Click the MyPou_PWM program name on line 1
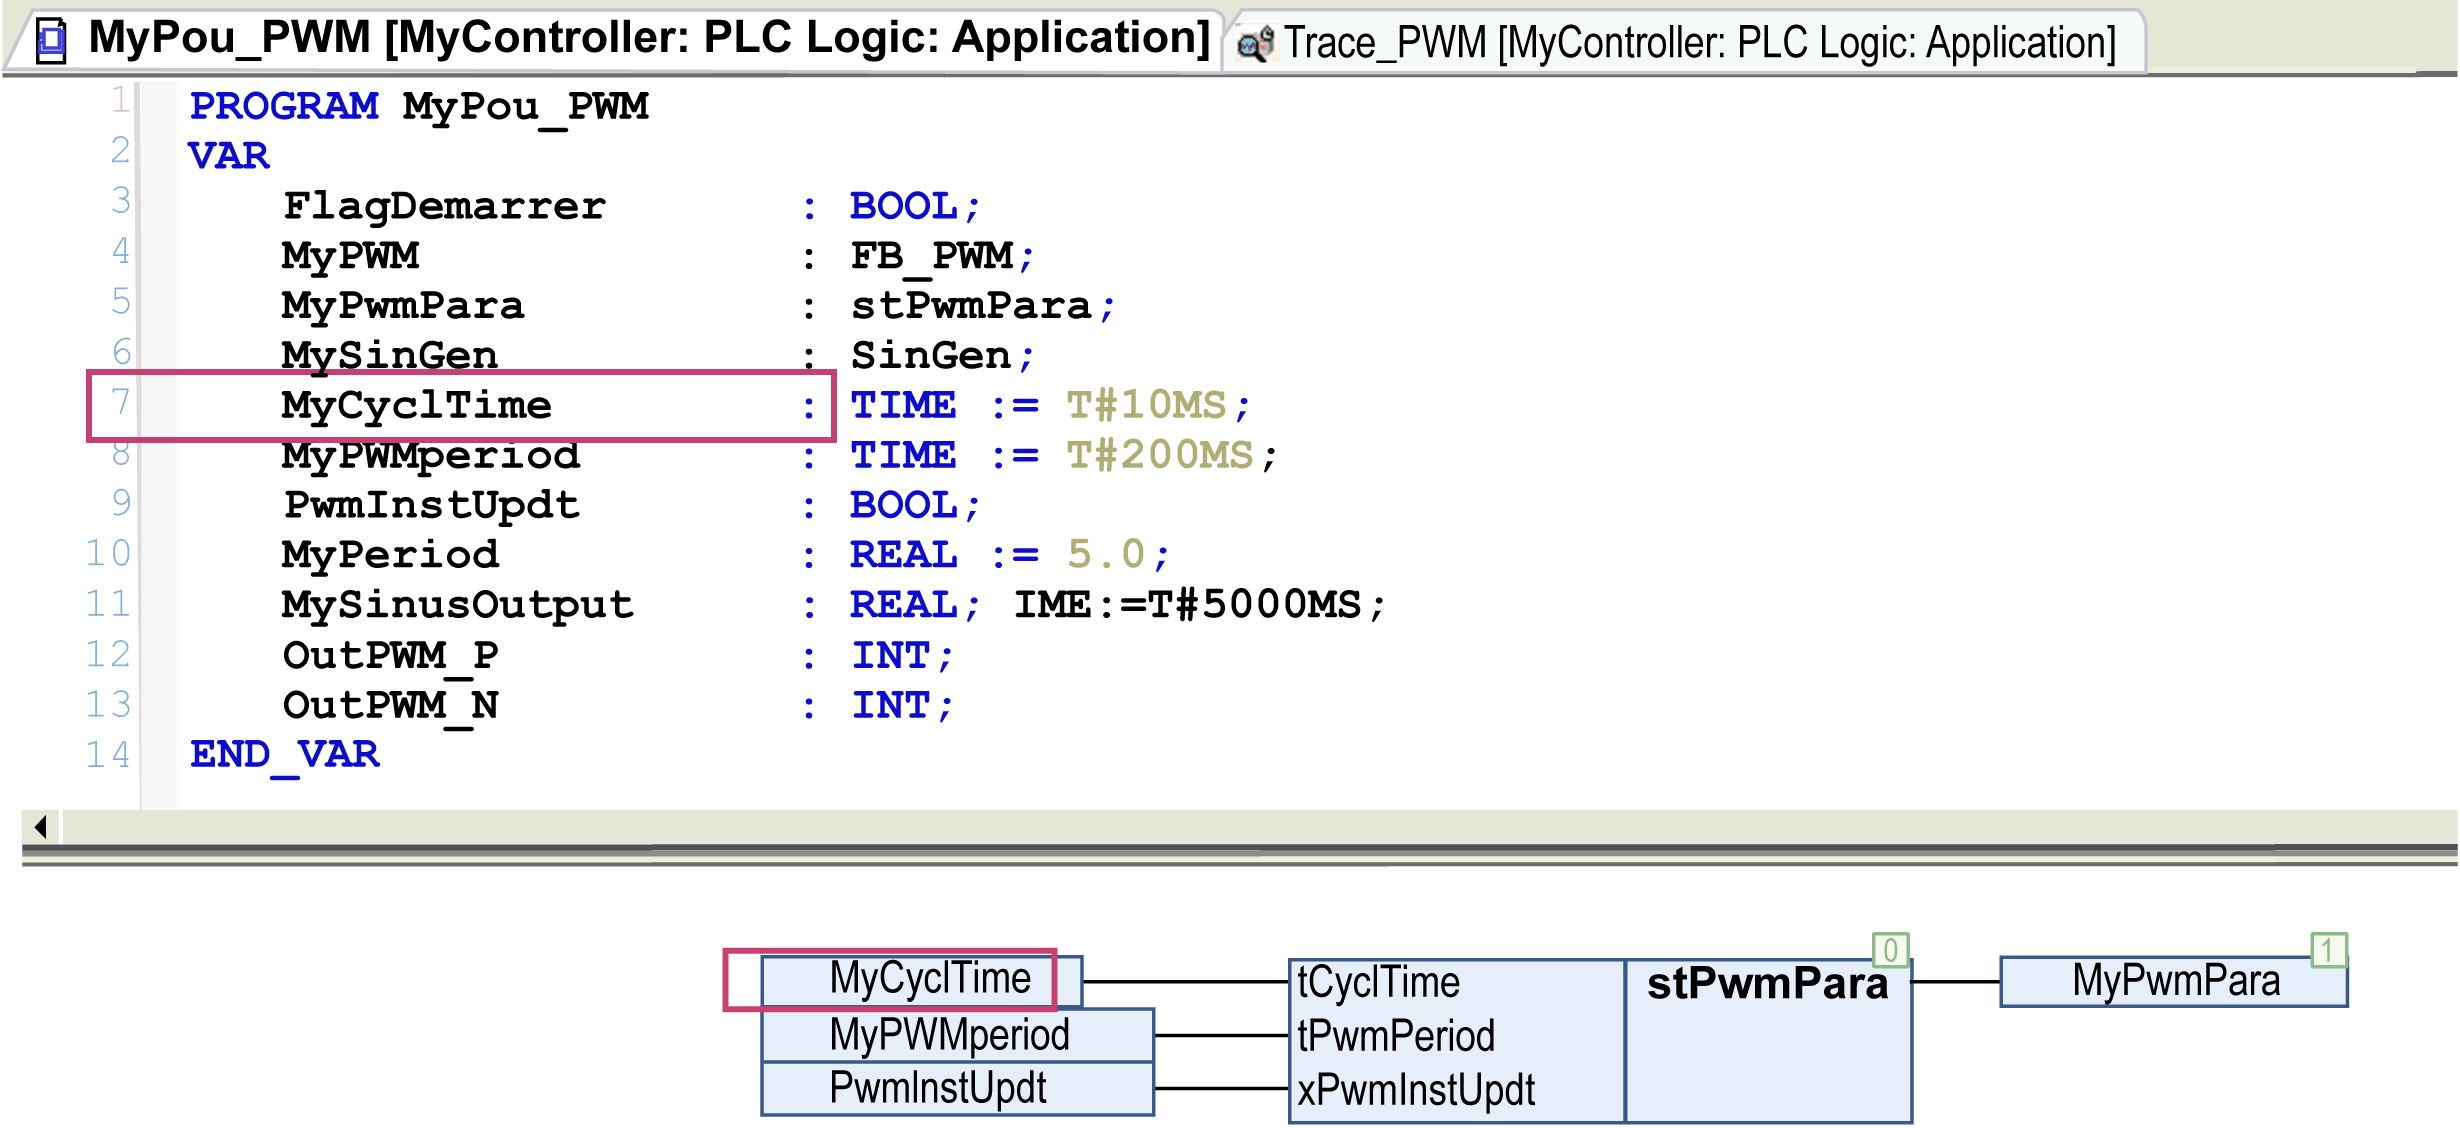 point(525,106)
